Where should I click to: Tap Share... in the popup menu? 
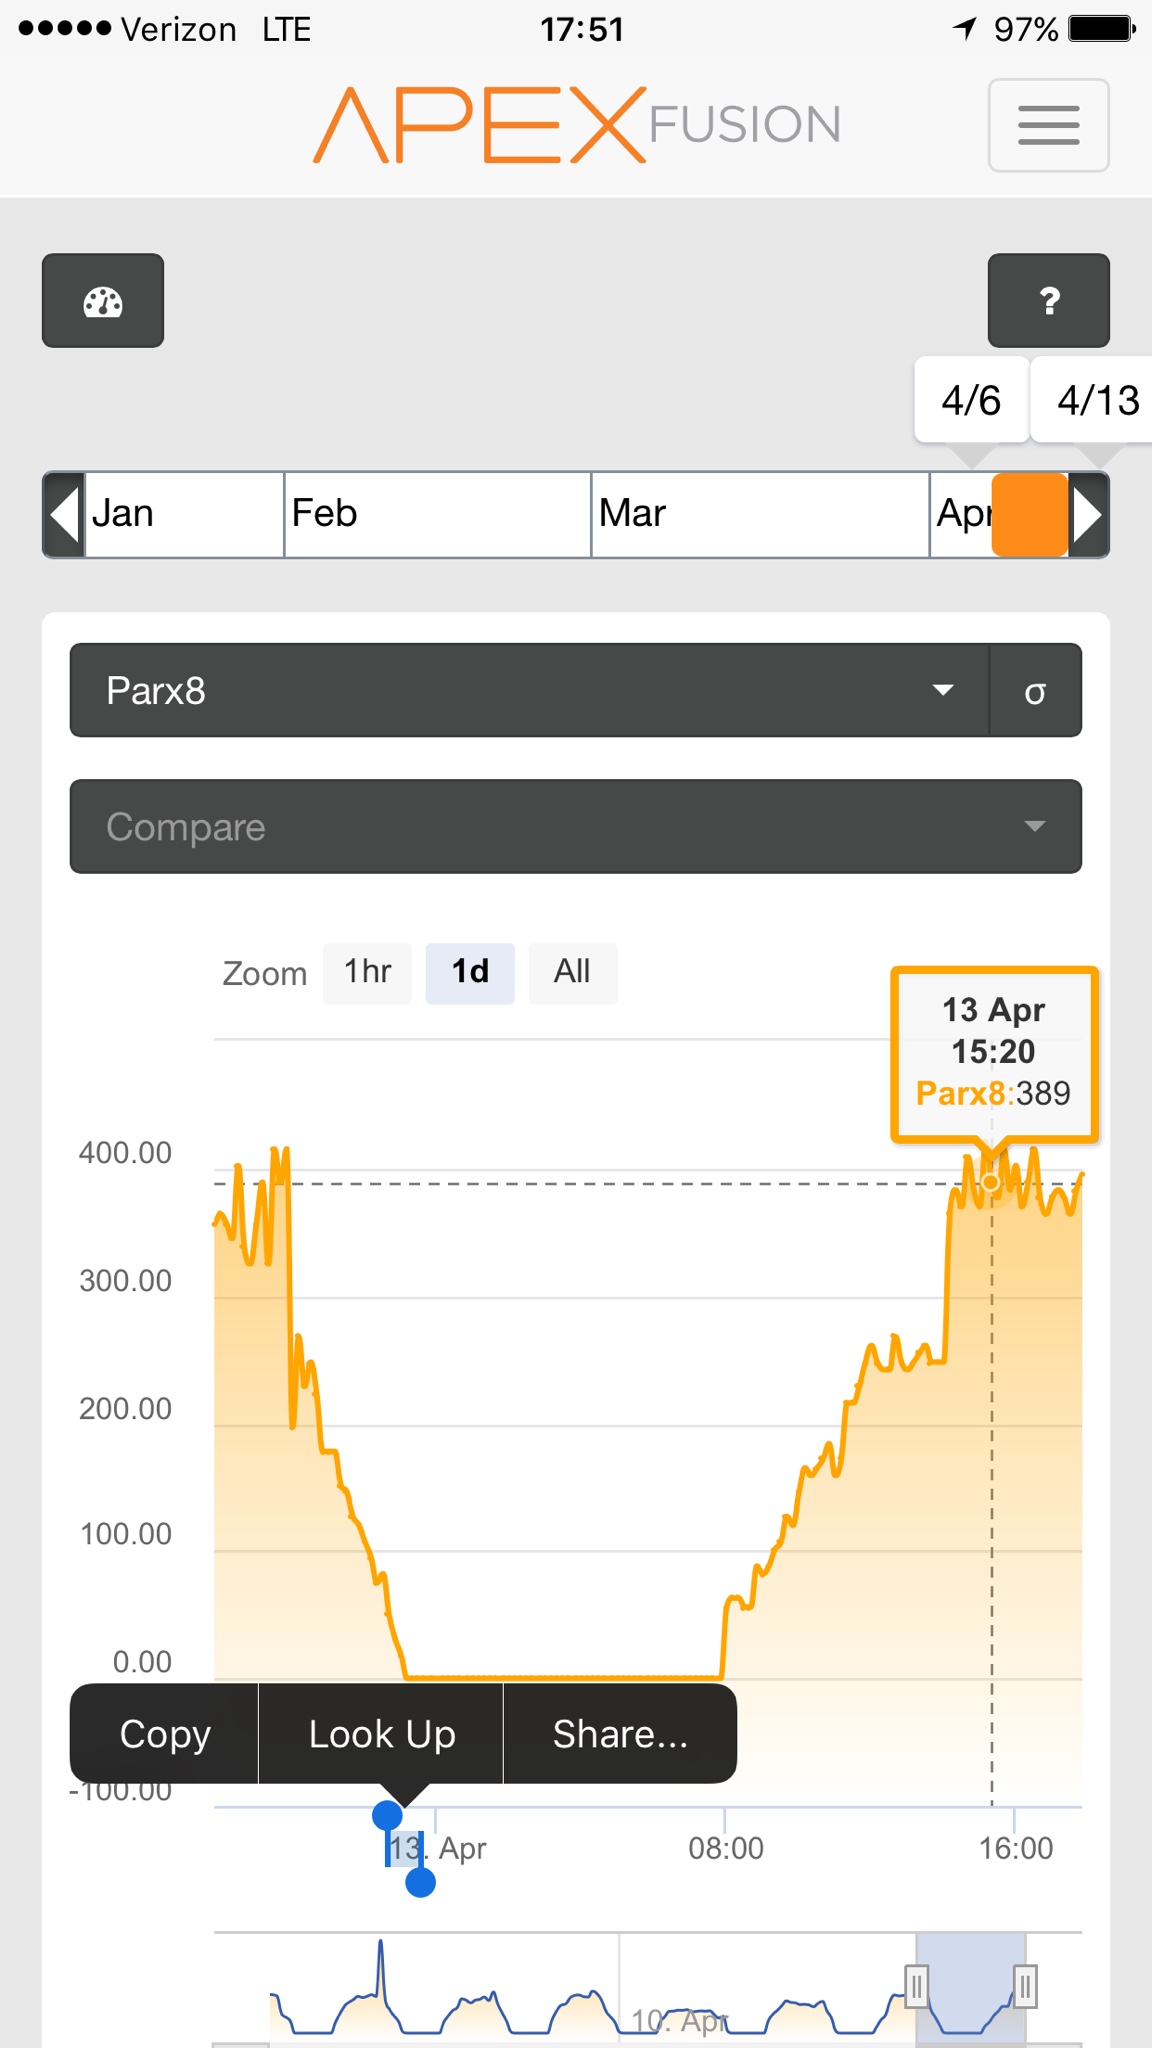620,1734
